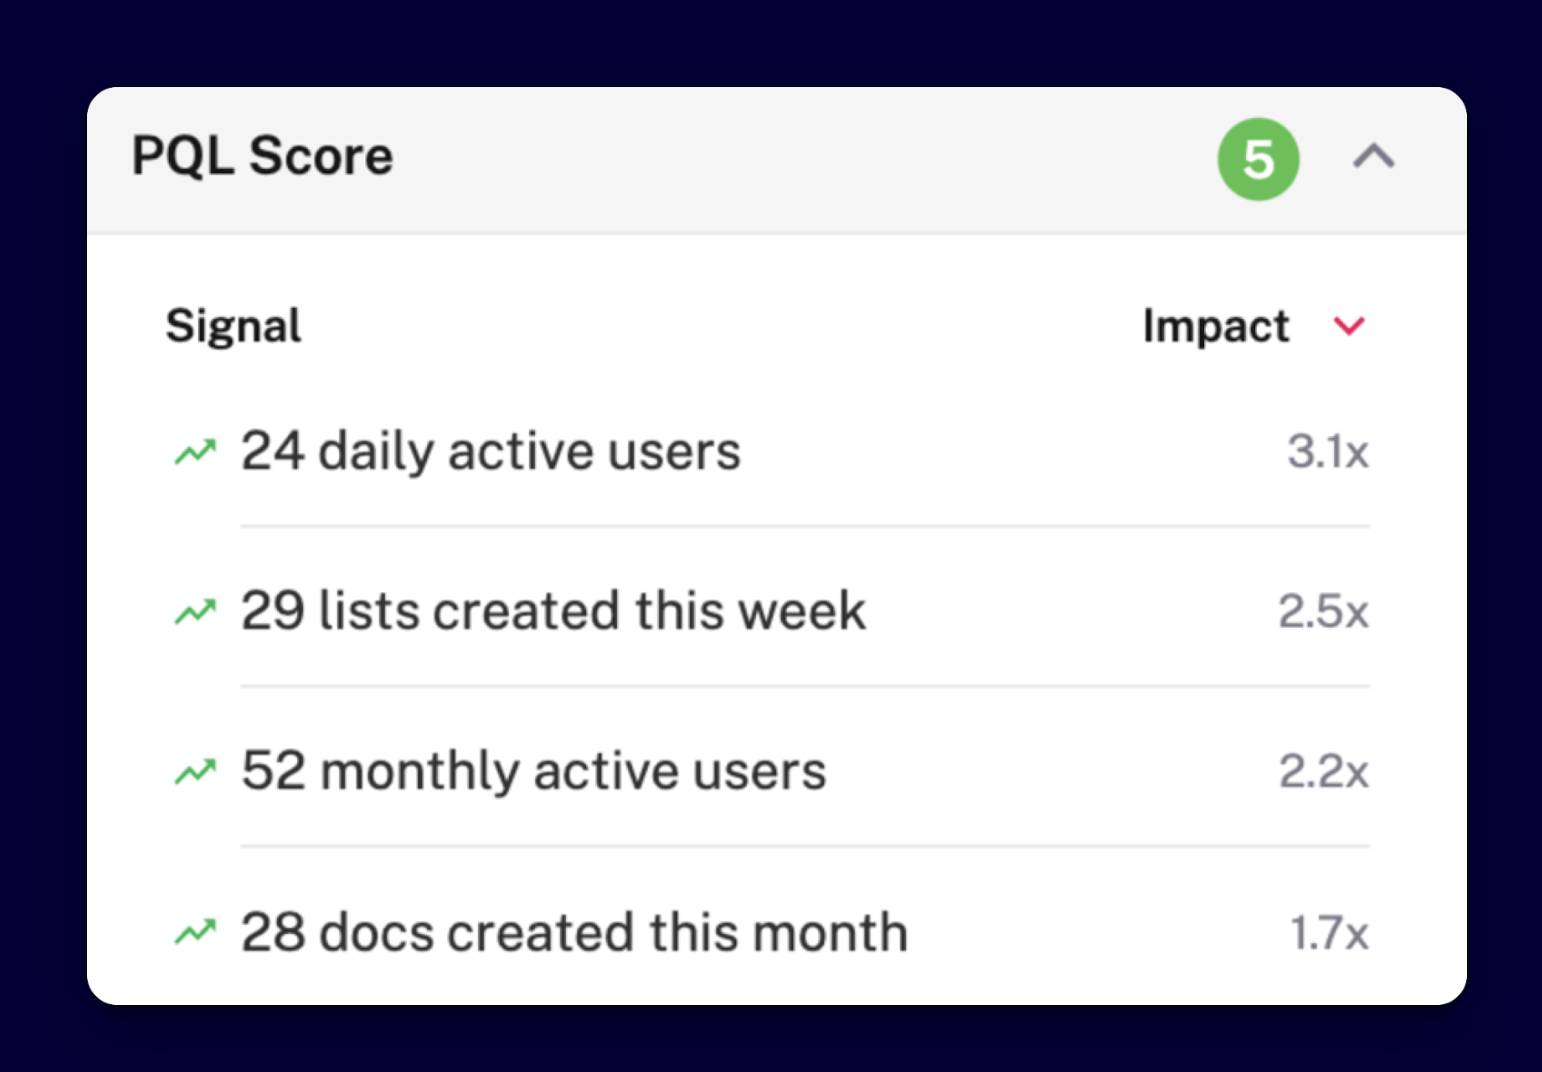
Task: Click trend icon beside 52 monthly active users
Action: point(195,771)
